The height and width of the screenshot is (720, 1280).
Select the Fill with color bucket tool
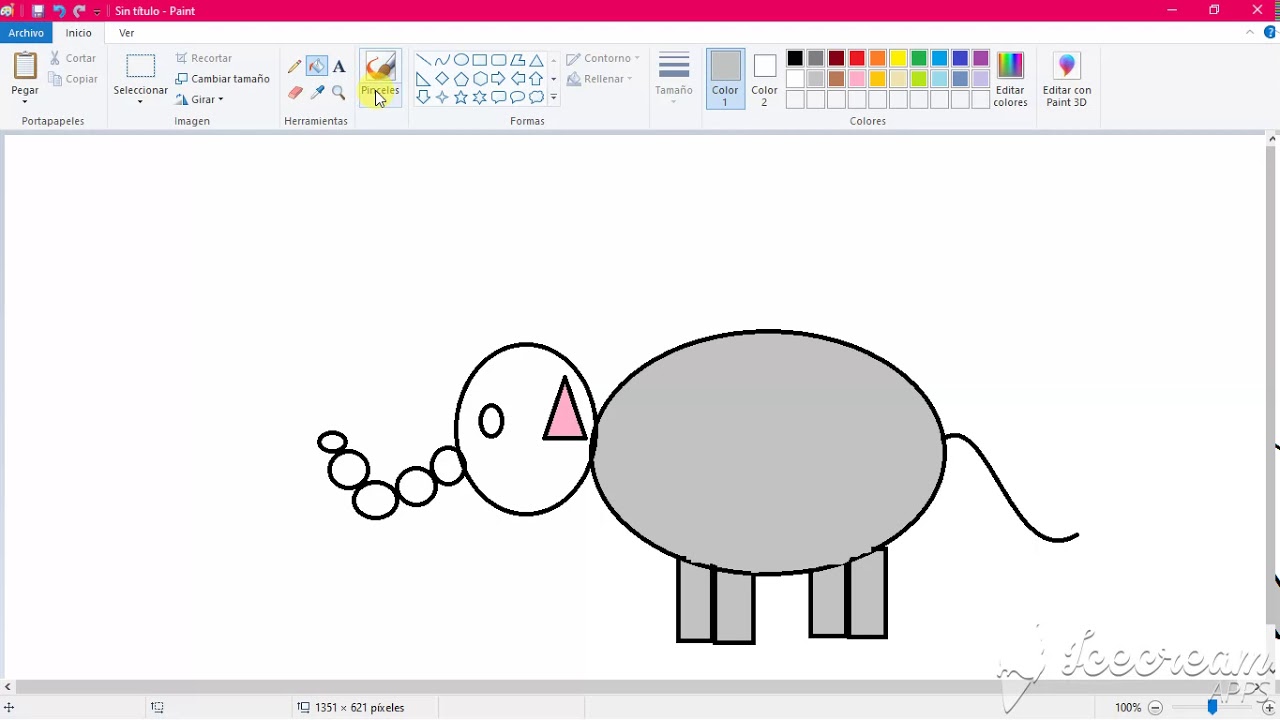pos(317,67)
